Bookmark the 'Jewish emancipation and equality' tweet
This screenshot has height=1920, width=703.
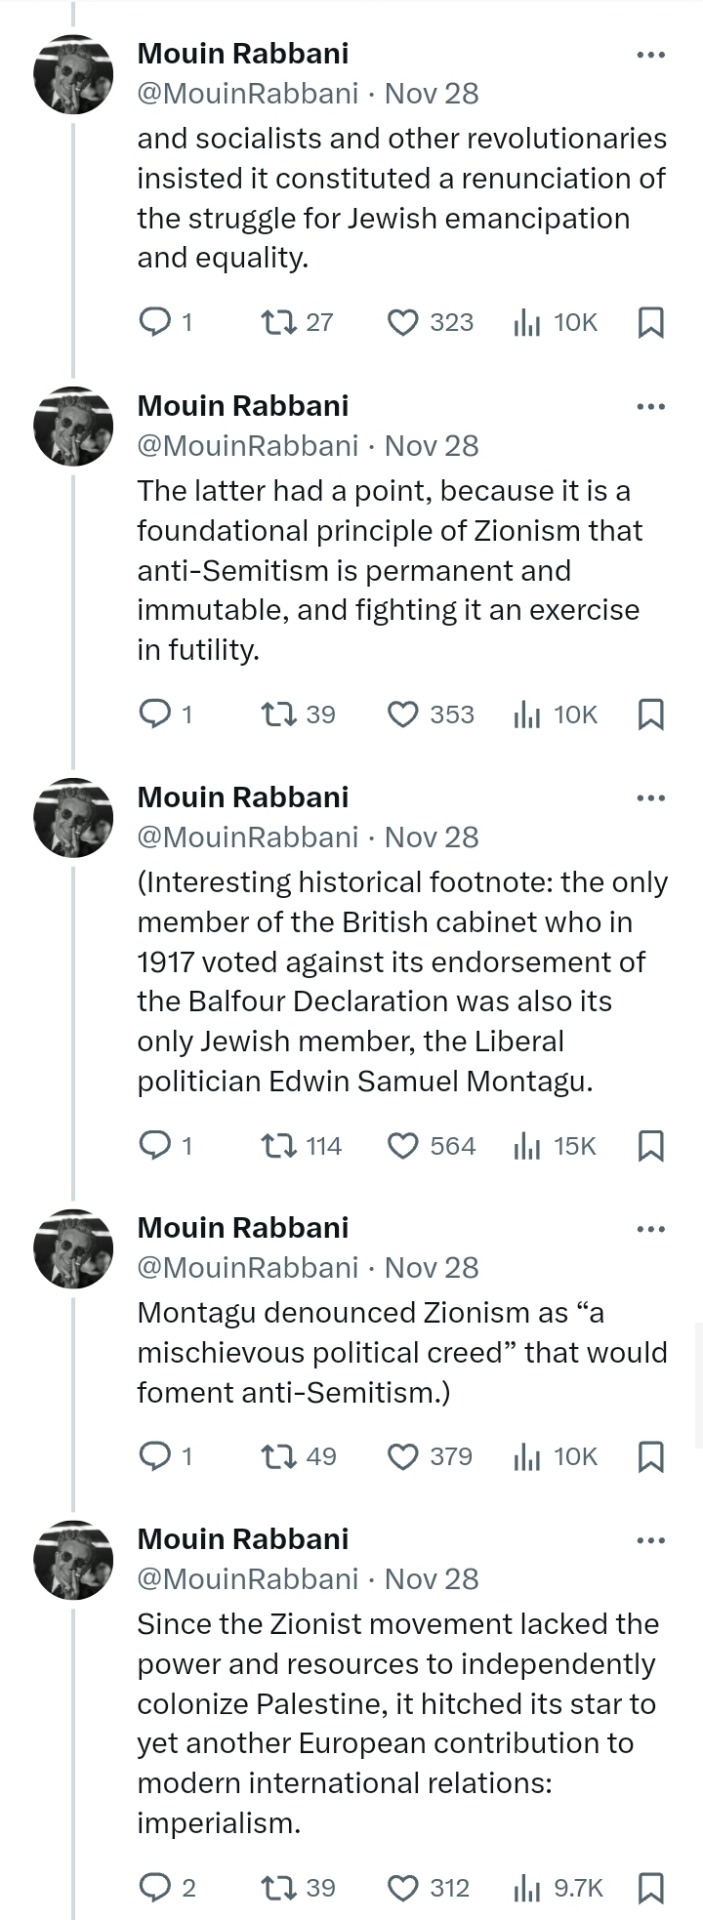(x=650, y=322)
